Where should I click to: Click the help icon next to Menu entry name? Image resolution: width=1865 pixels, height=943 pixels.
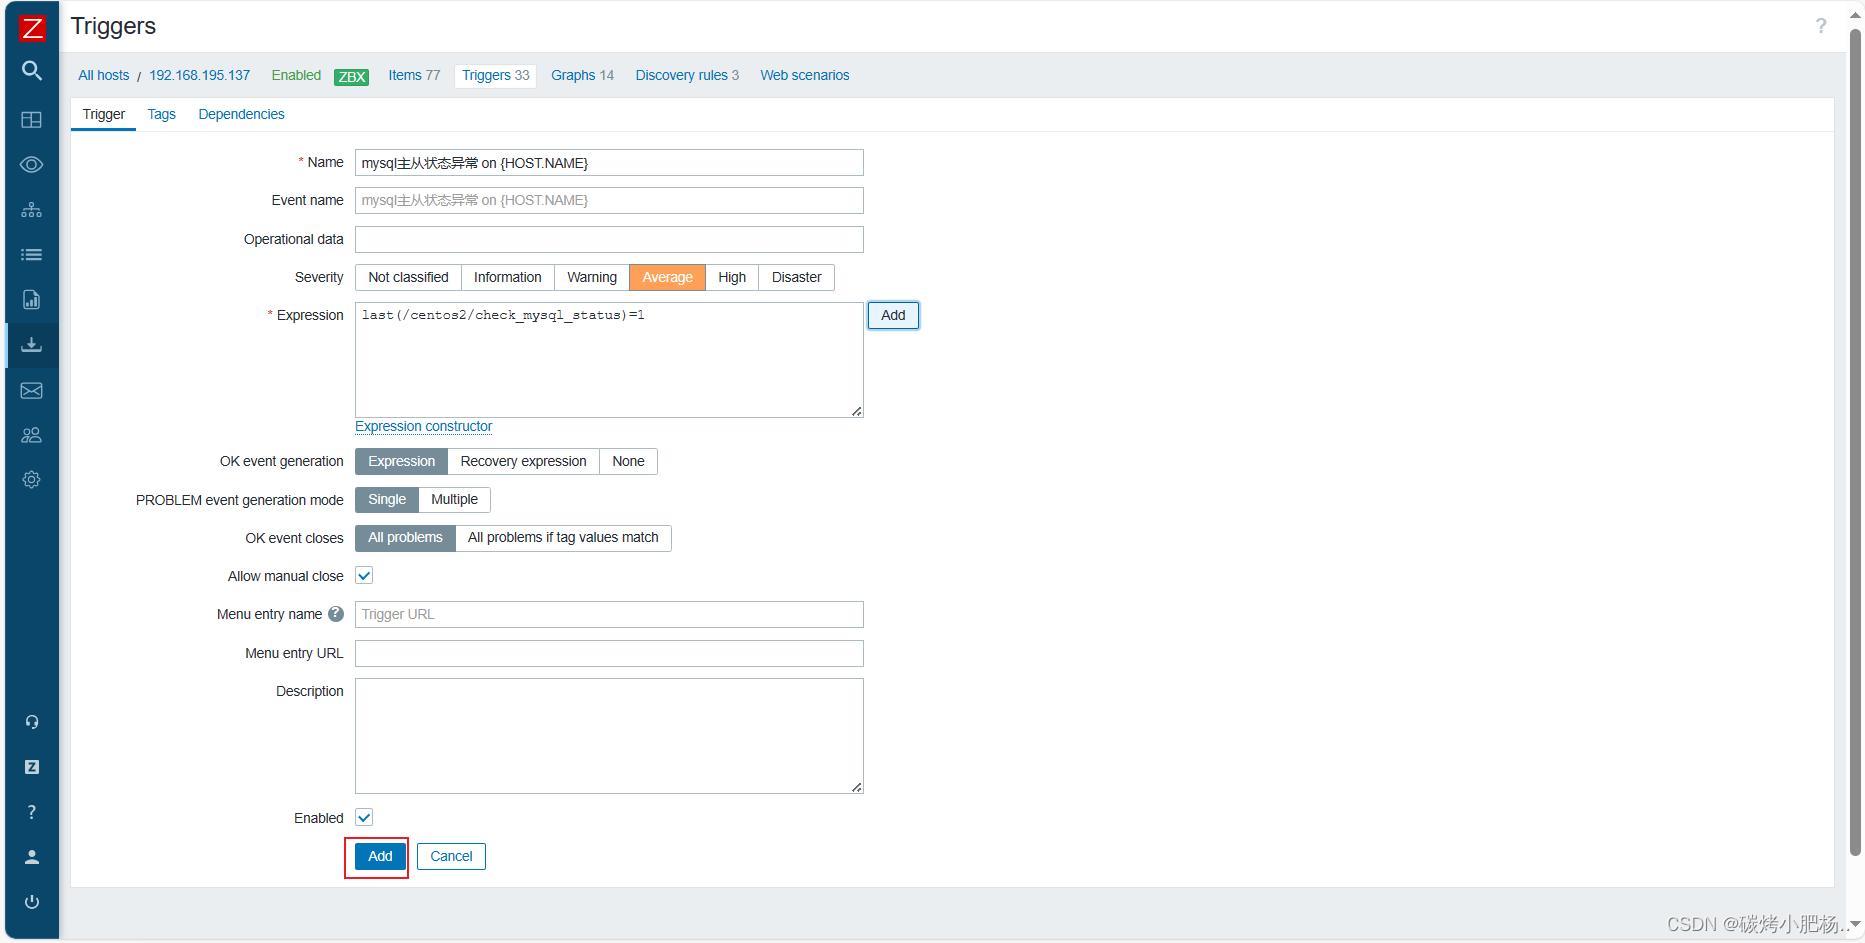pyautogui.click(x=336, y=614)
